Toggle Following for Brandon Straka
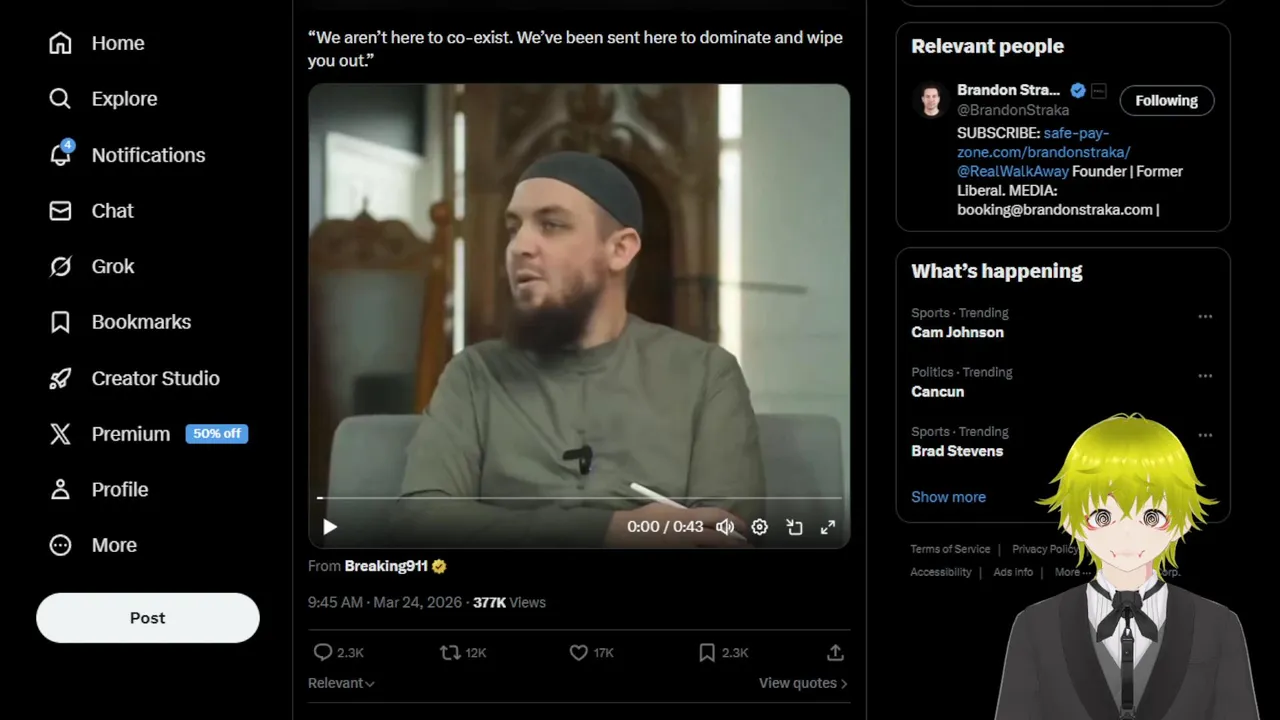 pos(1166,101)
